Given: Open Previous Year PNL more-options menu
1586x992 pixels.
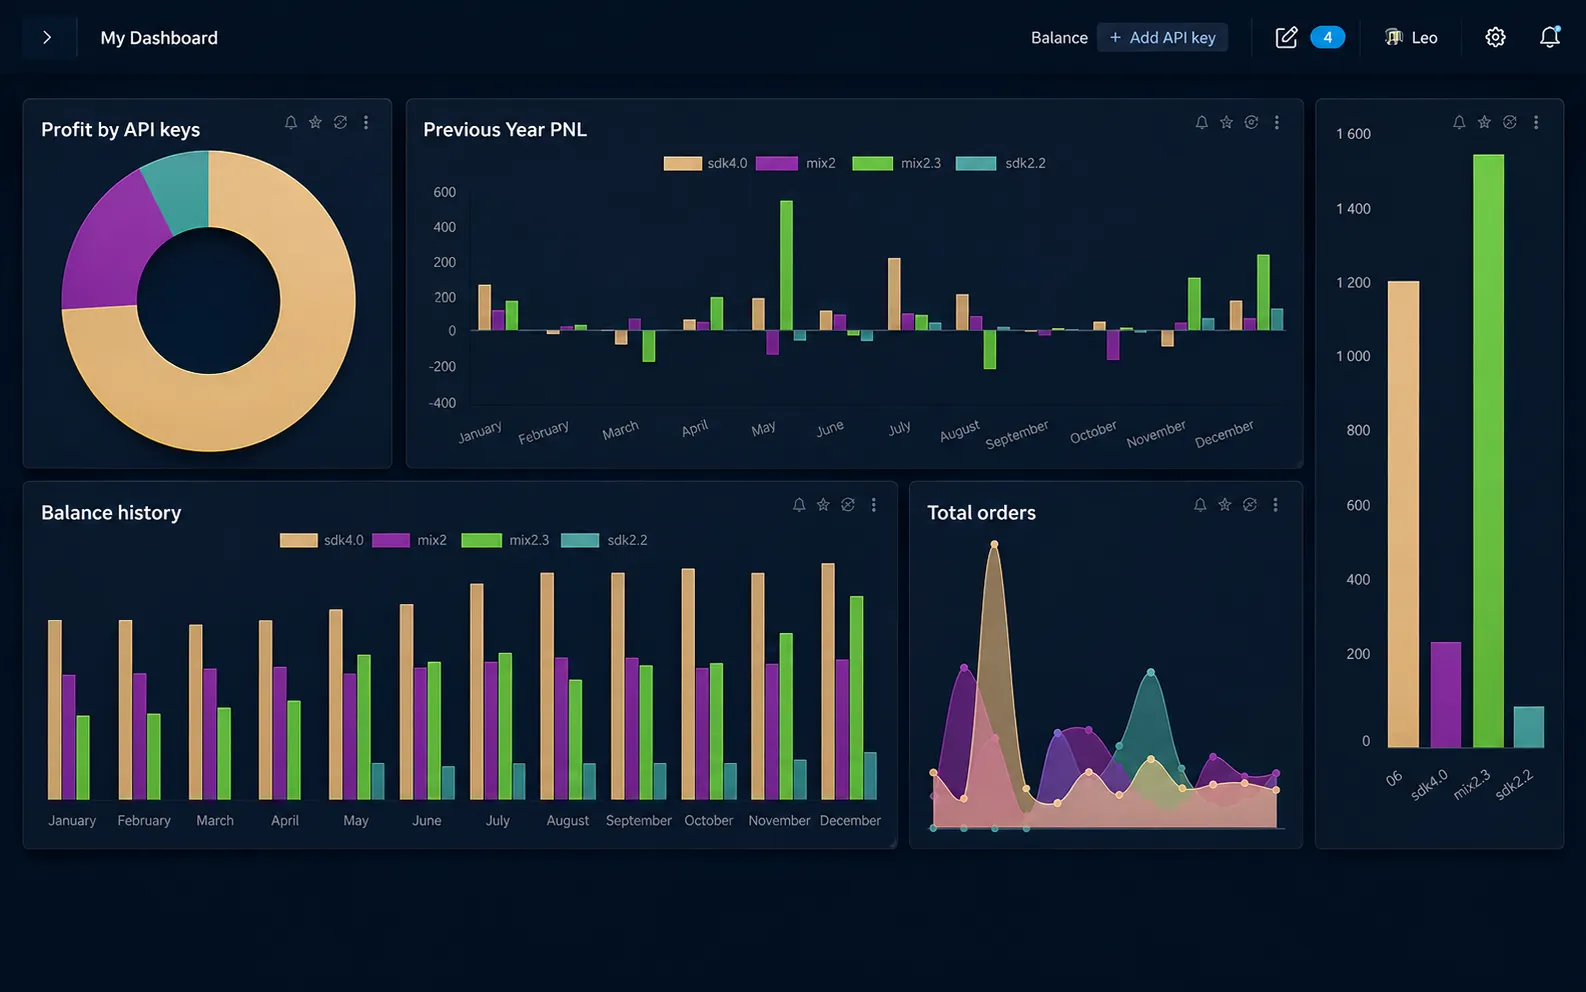Looking at the screenshot, I should point(1277,122).
